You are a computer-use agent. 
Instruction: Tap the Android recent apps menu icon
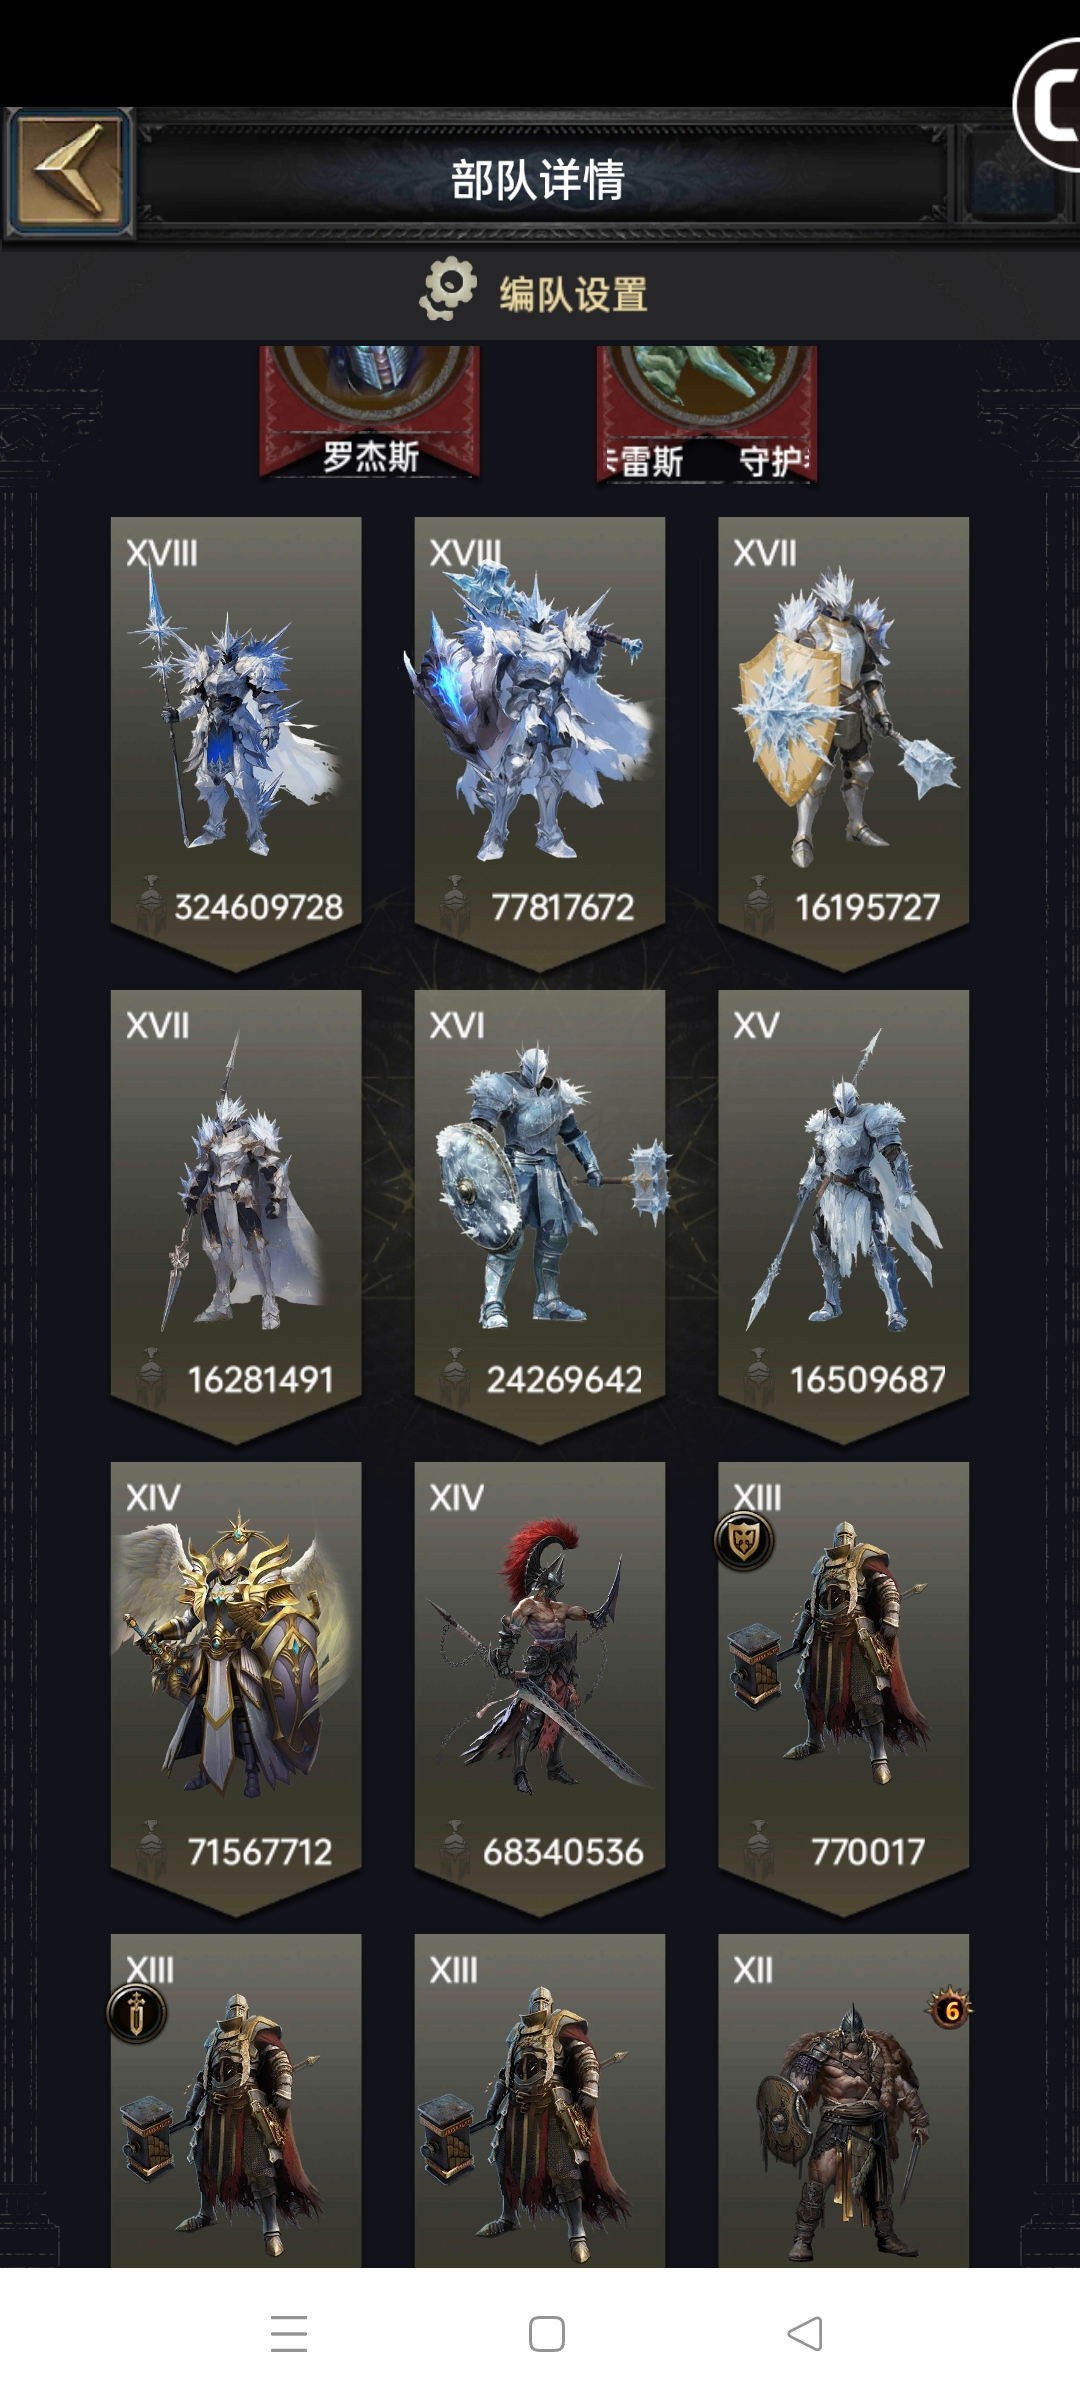pyautogui.click(x=289, y=2333)
